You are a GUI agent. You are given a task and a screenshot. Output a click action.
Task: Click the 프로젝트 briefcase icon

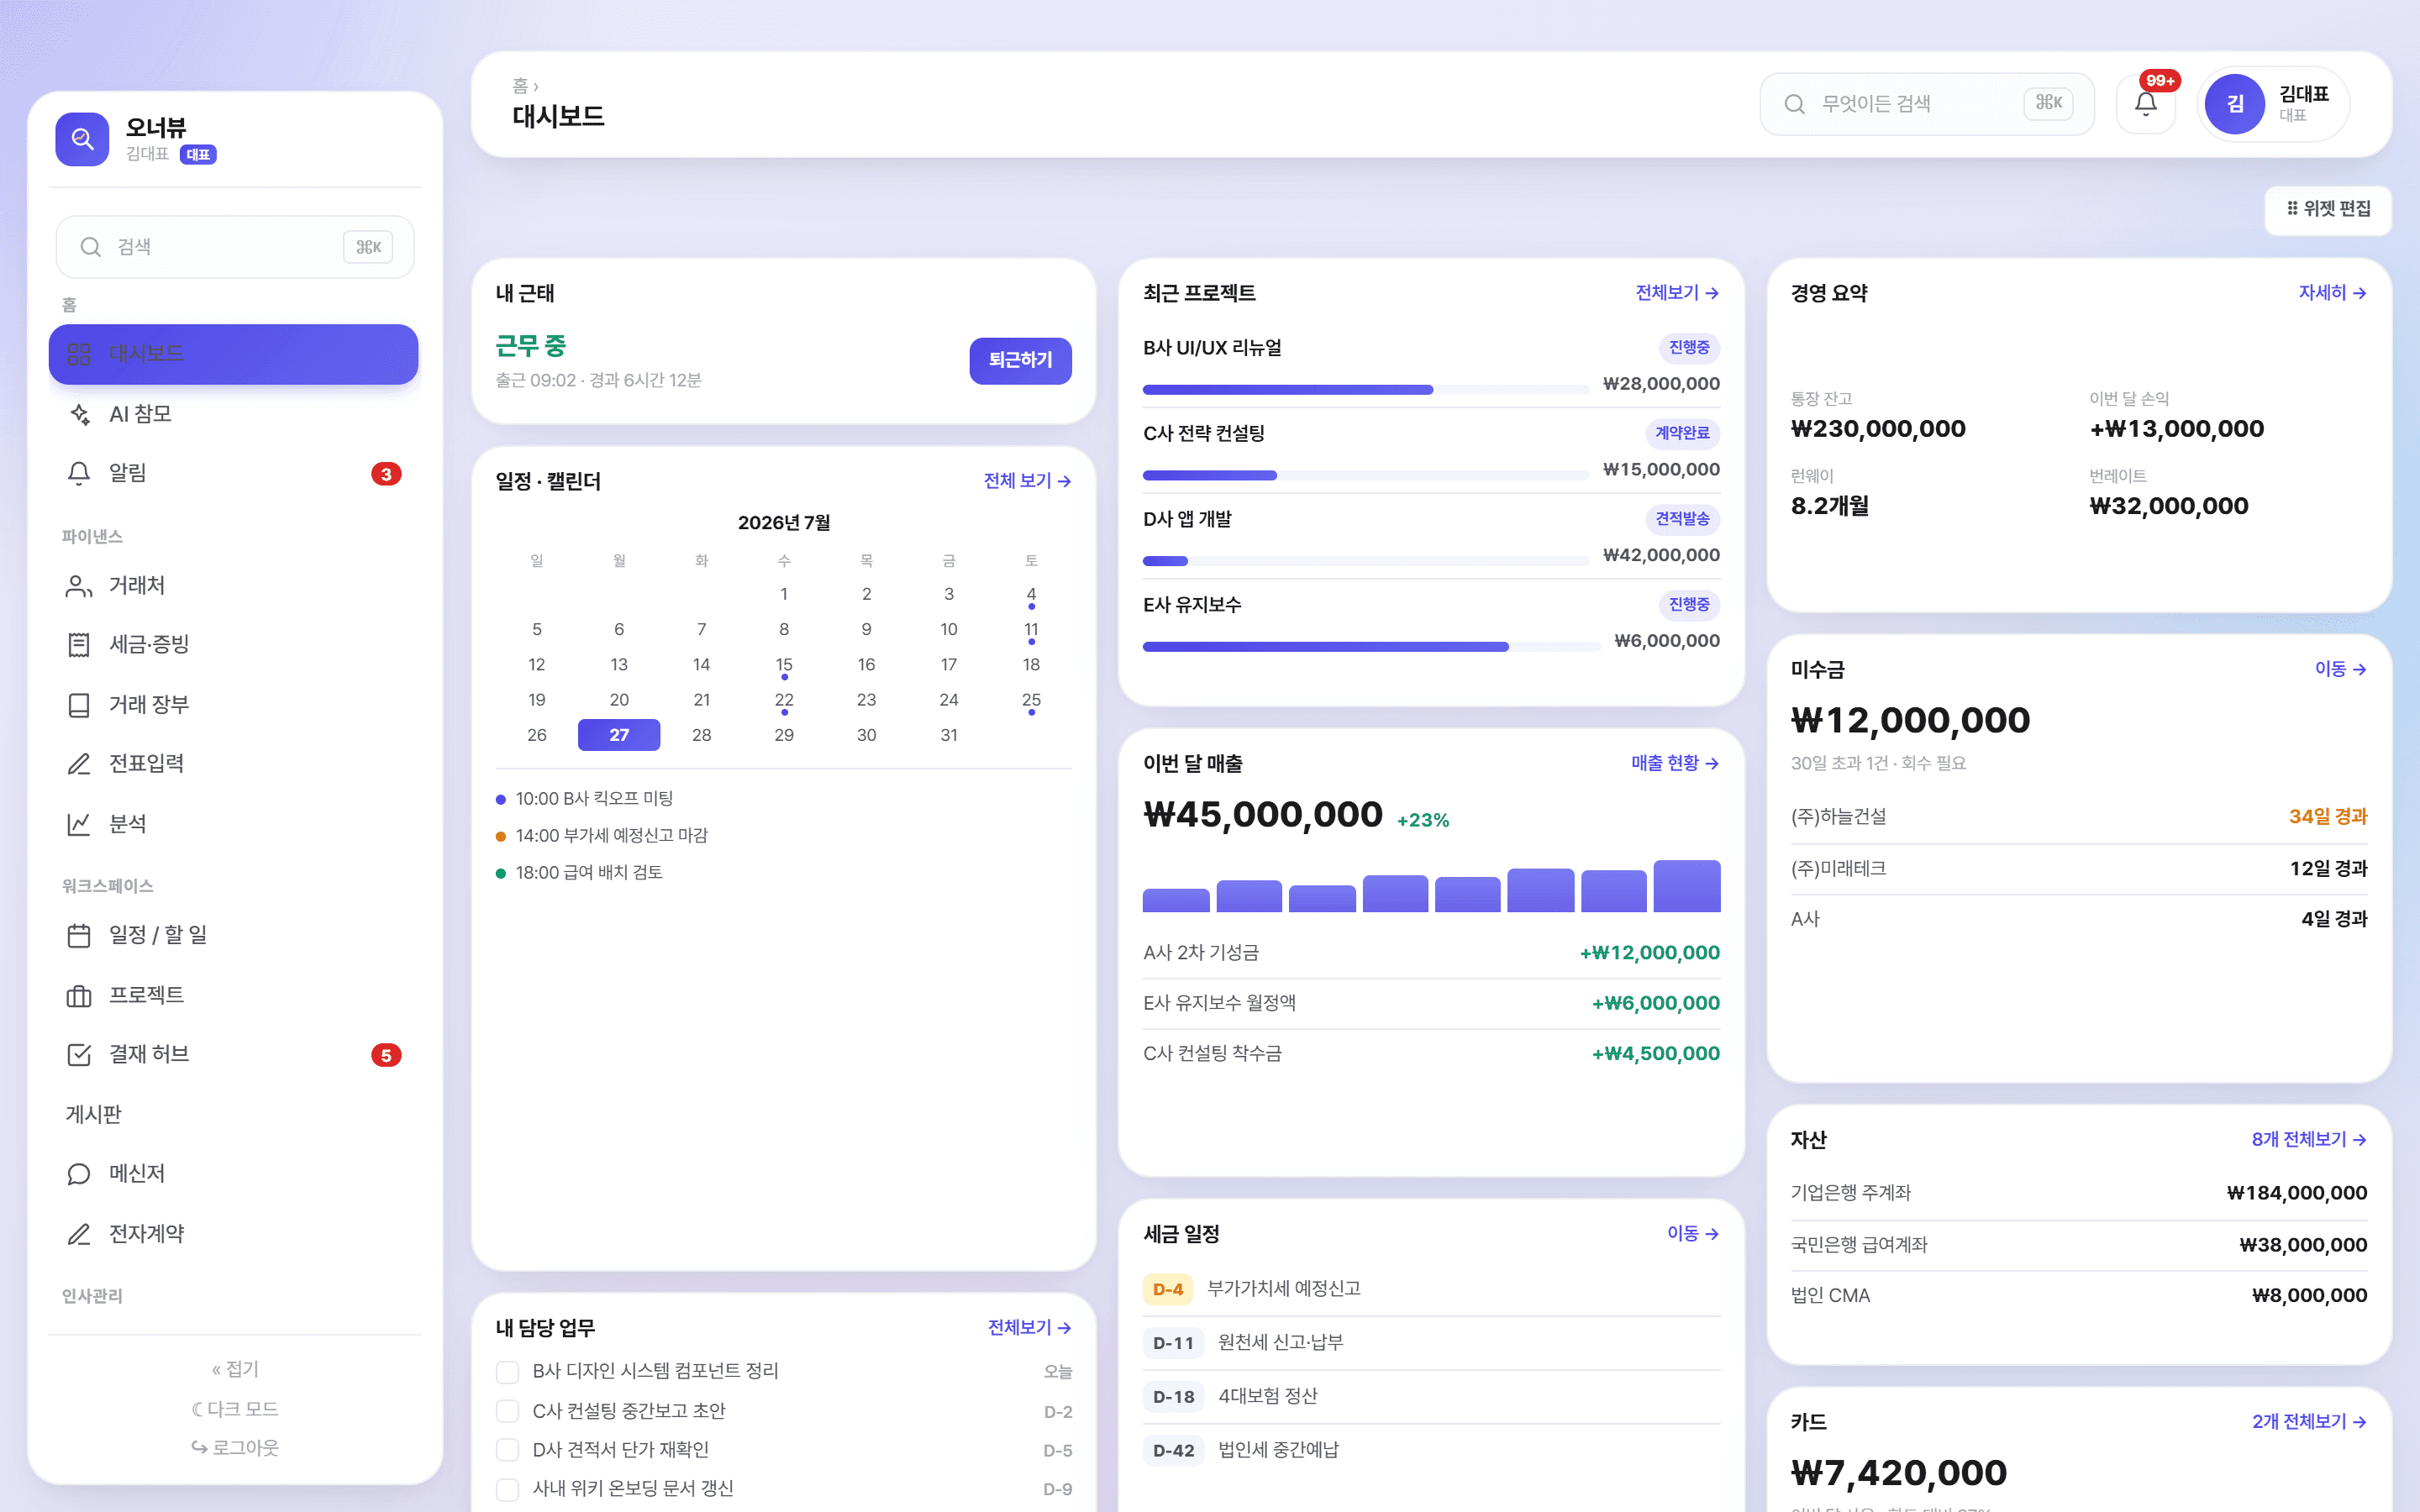[x=79, y=995]
